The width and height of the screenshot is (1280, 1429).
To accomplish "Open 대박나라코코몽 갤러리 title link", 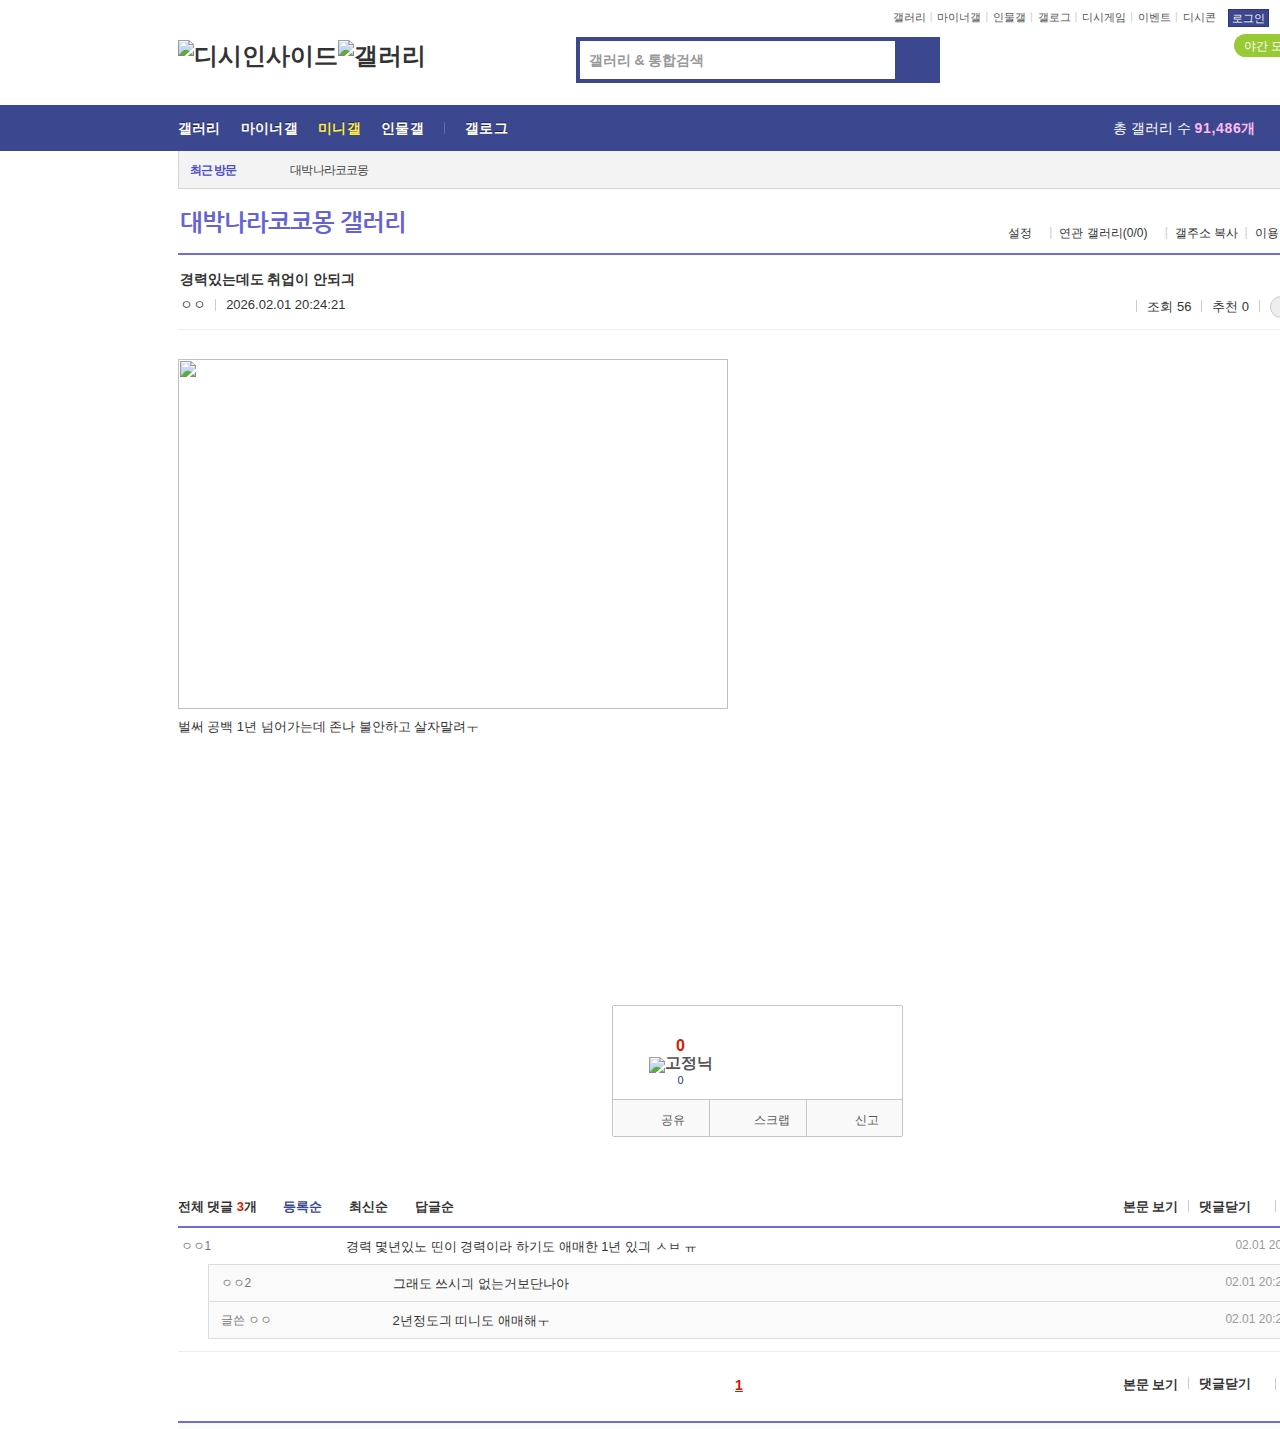I will tap(293, 222).
